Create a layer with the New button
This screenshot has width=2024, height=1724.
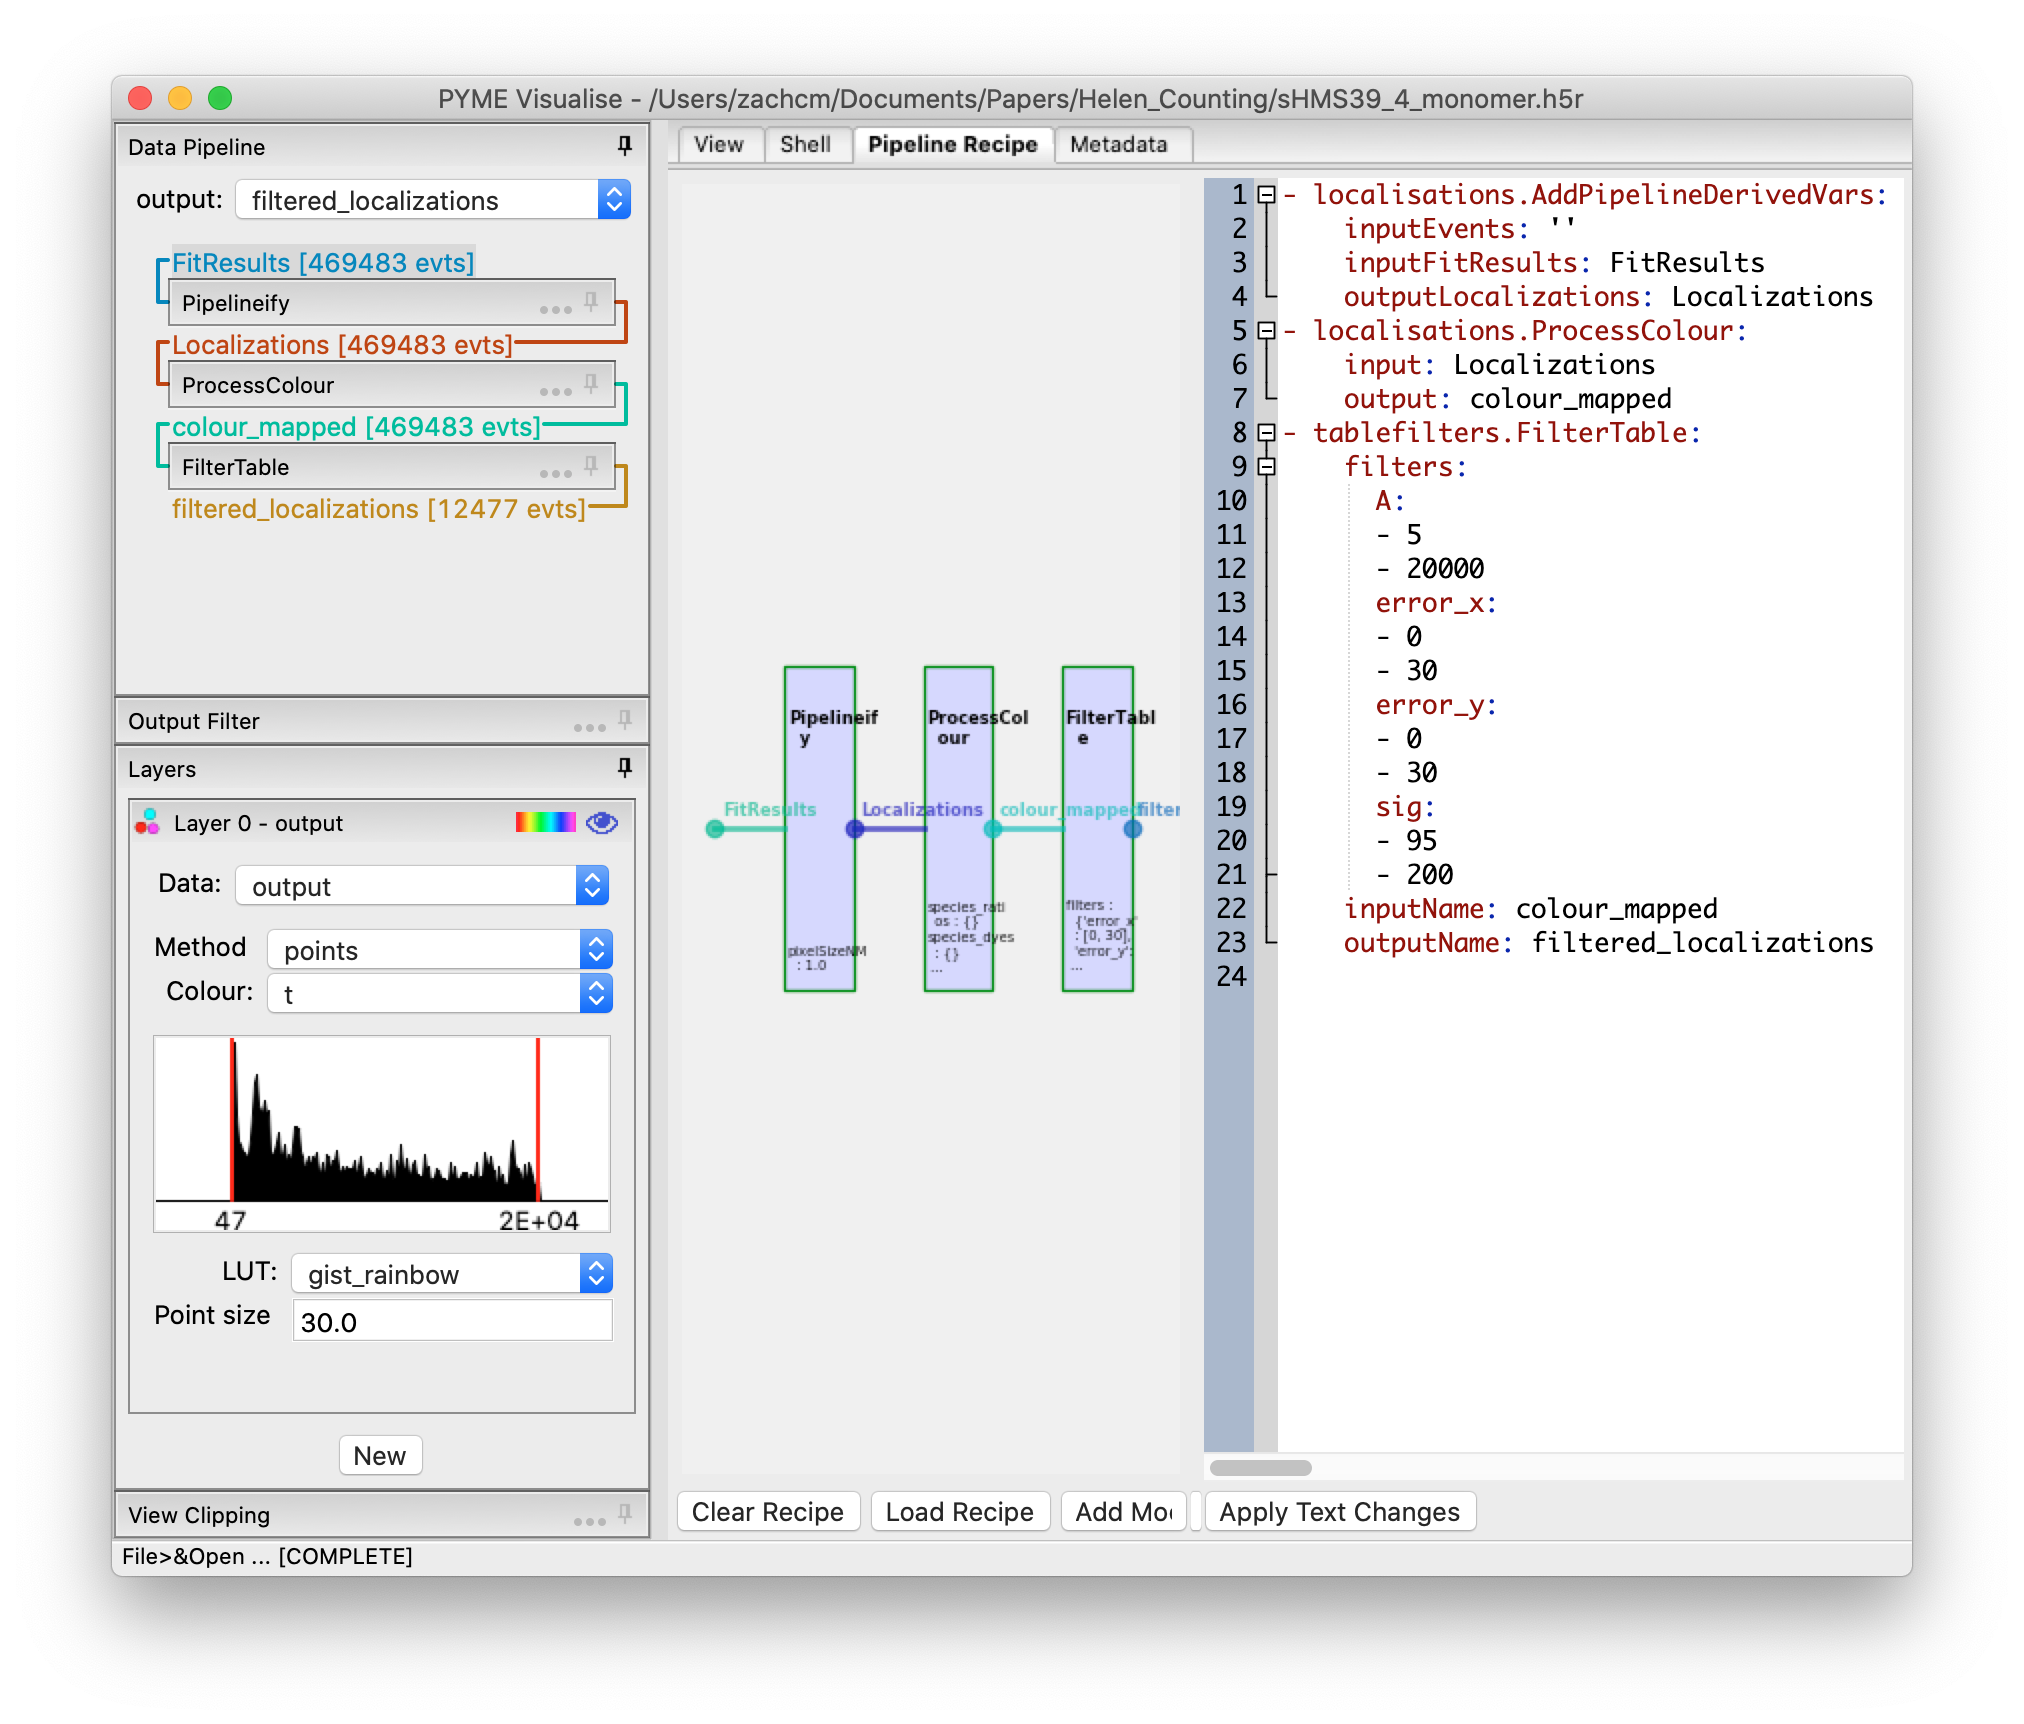[380, 1455]
